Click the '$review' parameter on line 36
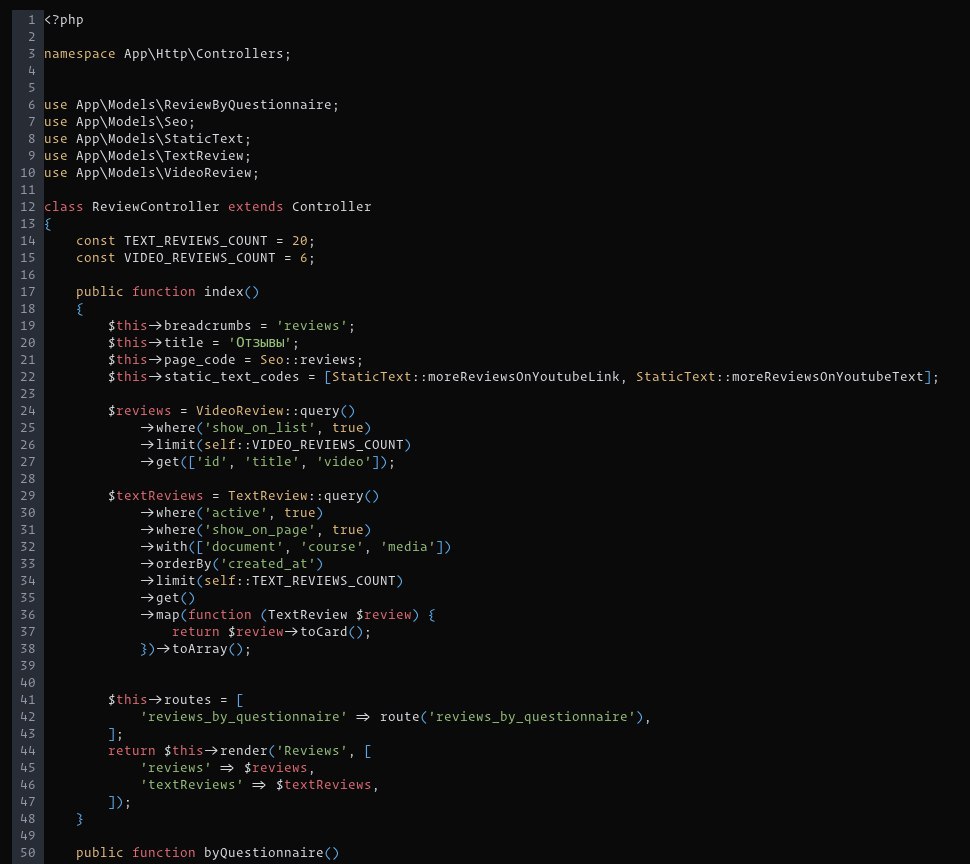Viewport: 970px width, 864px height. [x=384, y=615]
